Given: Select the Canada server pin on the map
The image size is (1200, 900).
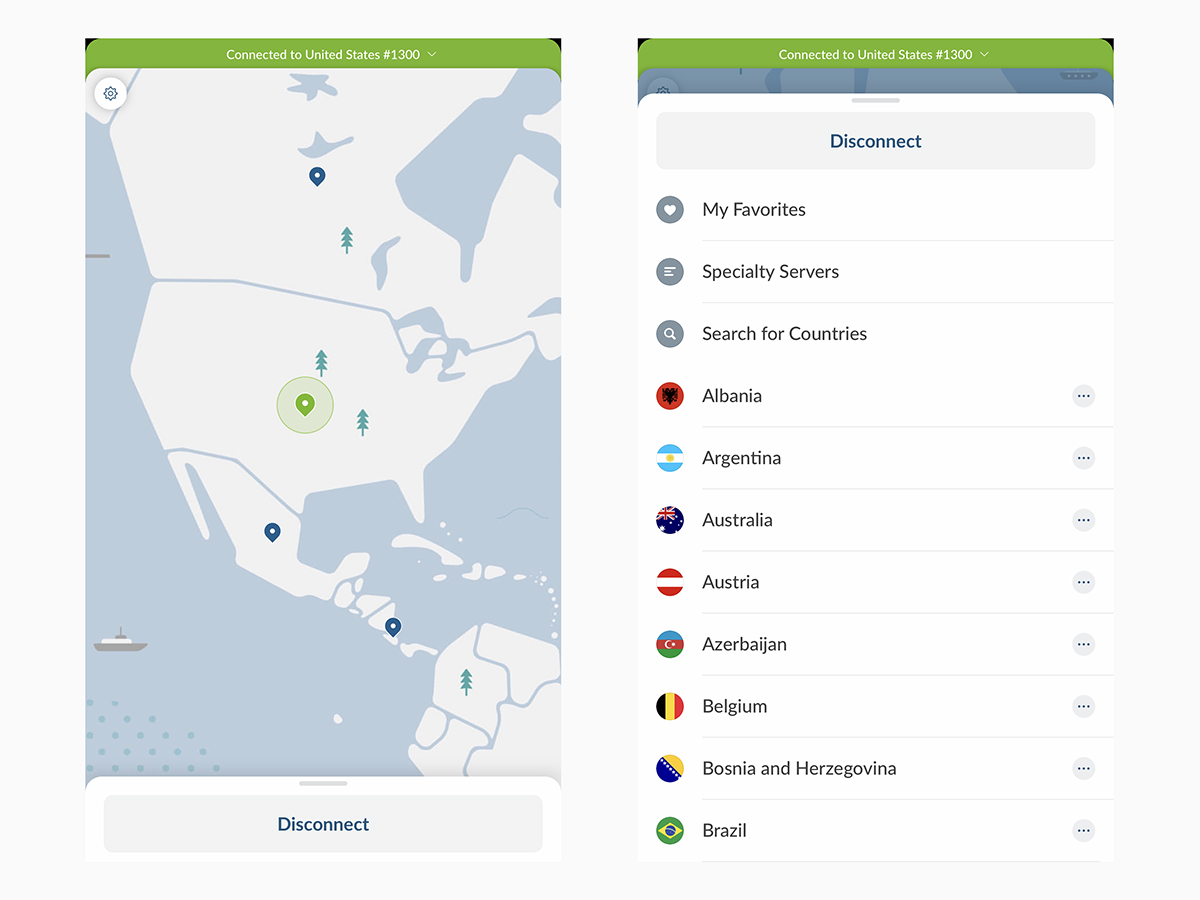Looking at the screenshot, I should (x=317, y=176).
